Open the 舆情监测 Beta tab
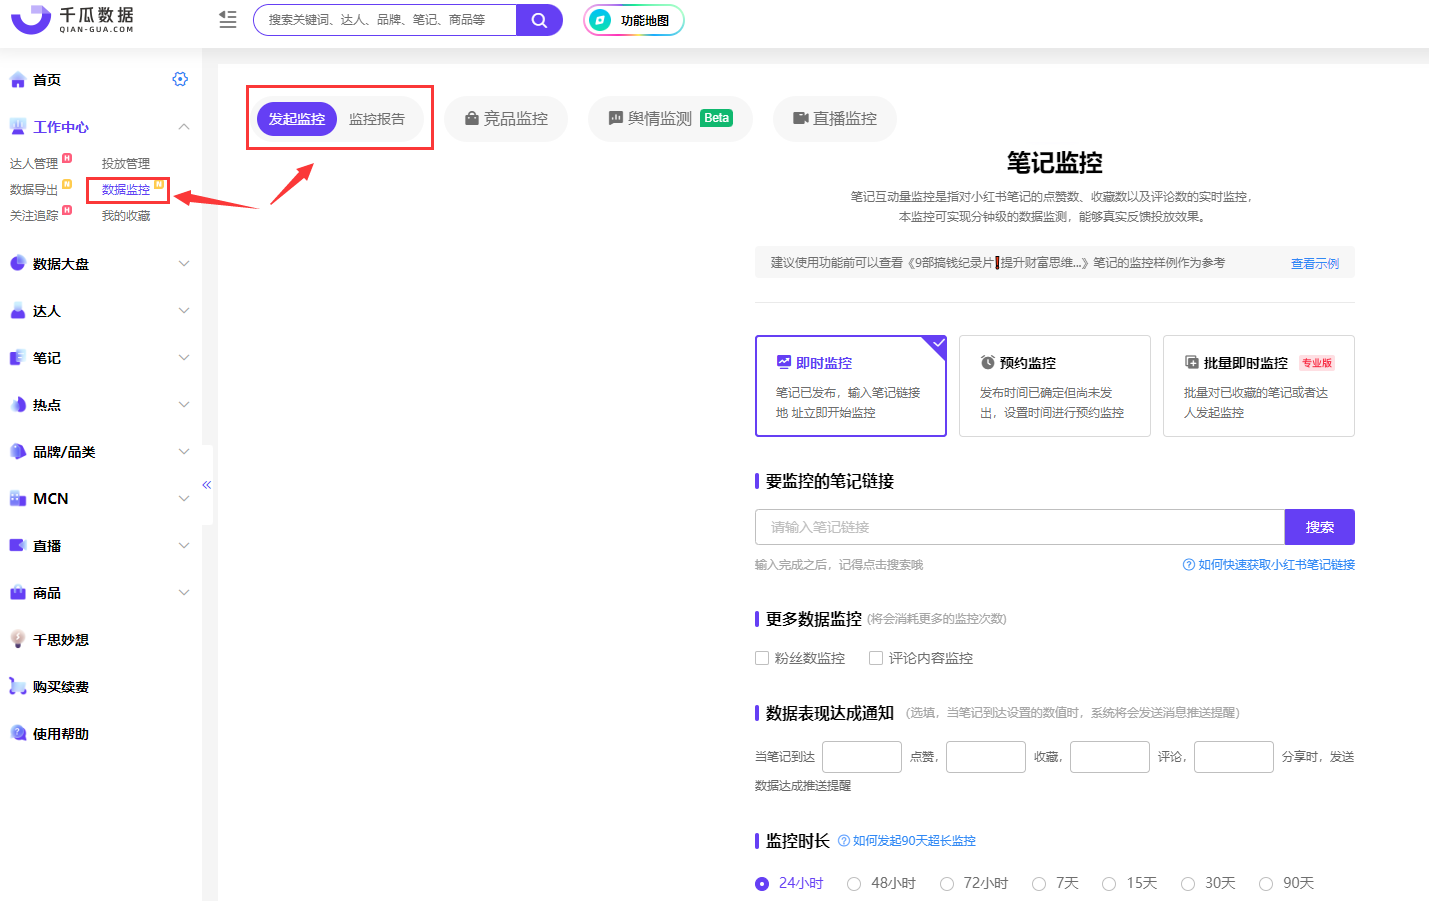Image resolution: width=1429 pixels, height=901 pixels. (x=670, y=118)
